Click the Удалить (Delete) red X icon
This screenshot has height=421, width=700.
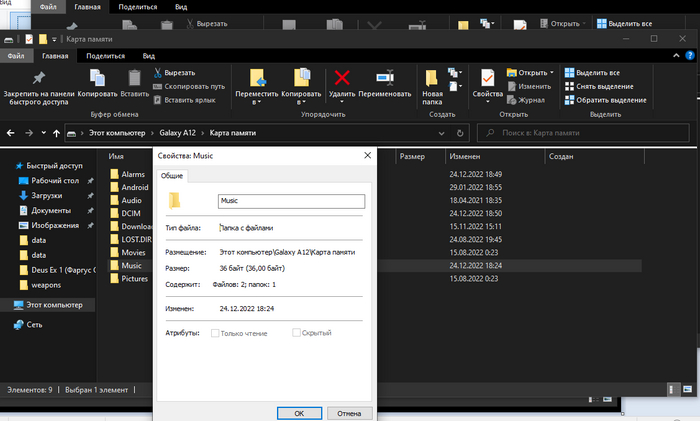342,78
